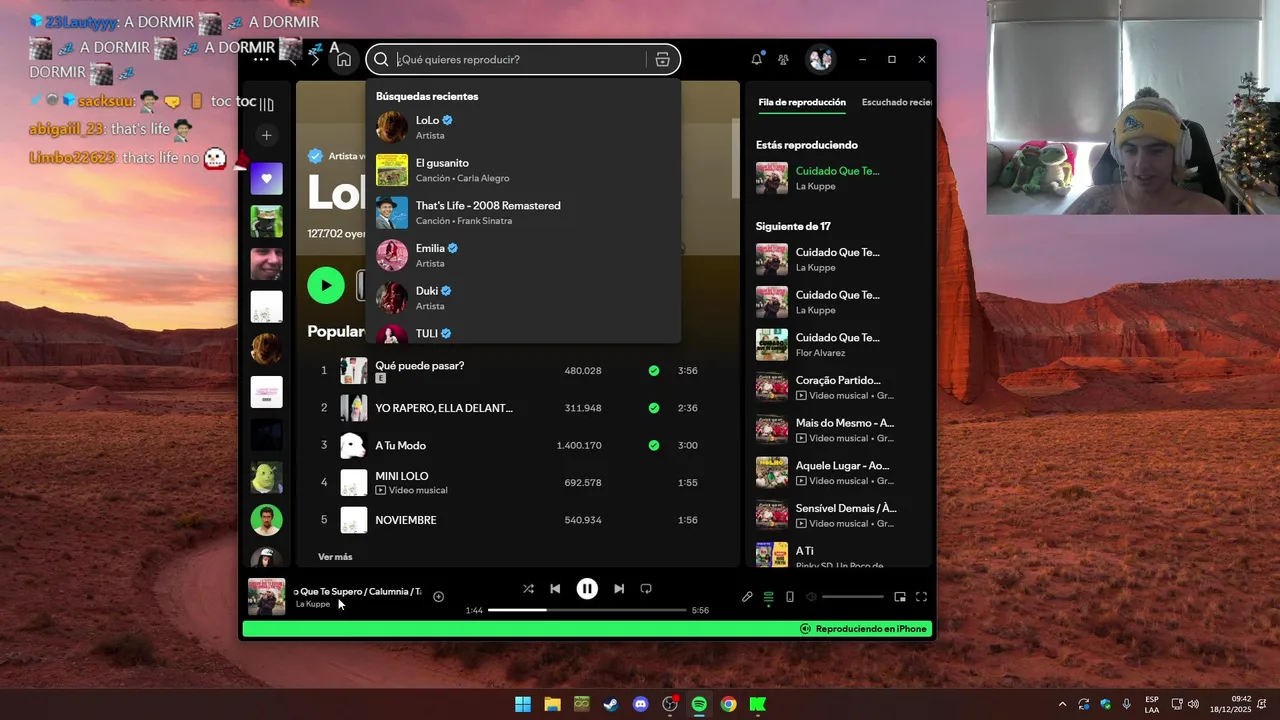The height and width of the screenshot is (720, 1280).
Task: Choose That's Life - 2008 Remastered result
Action: pos(523,212)
